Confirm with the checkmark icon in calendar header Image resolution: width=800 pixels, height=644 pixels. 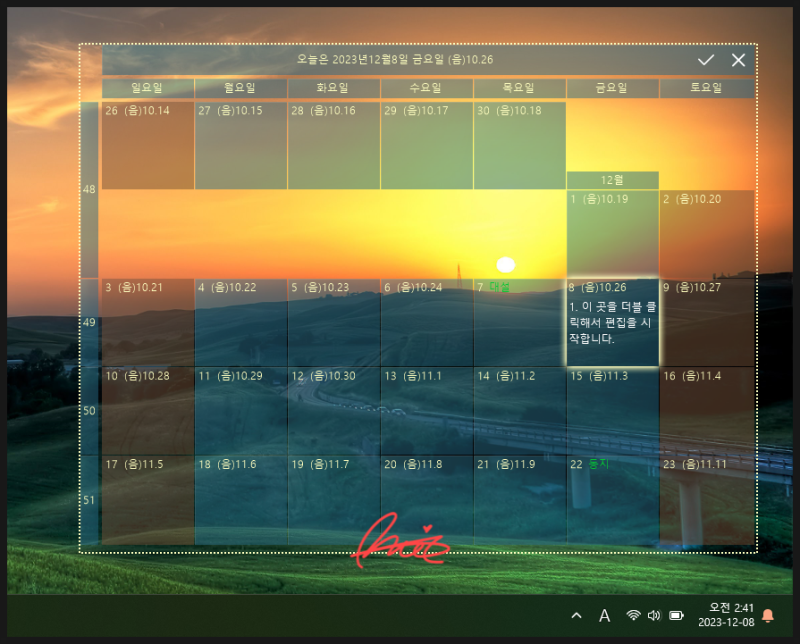[706, 60]
